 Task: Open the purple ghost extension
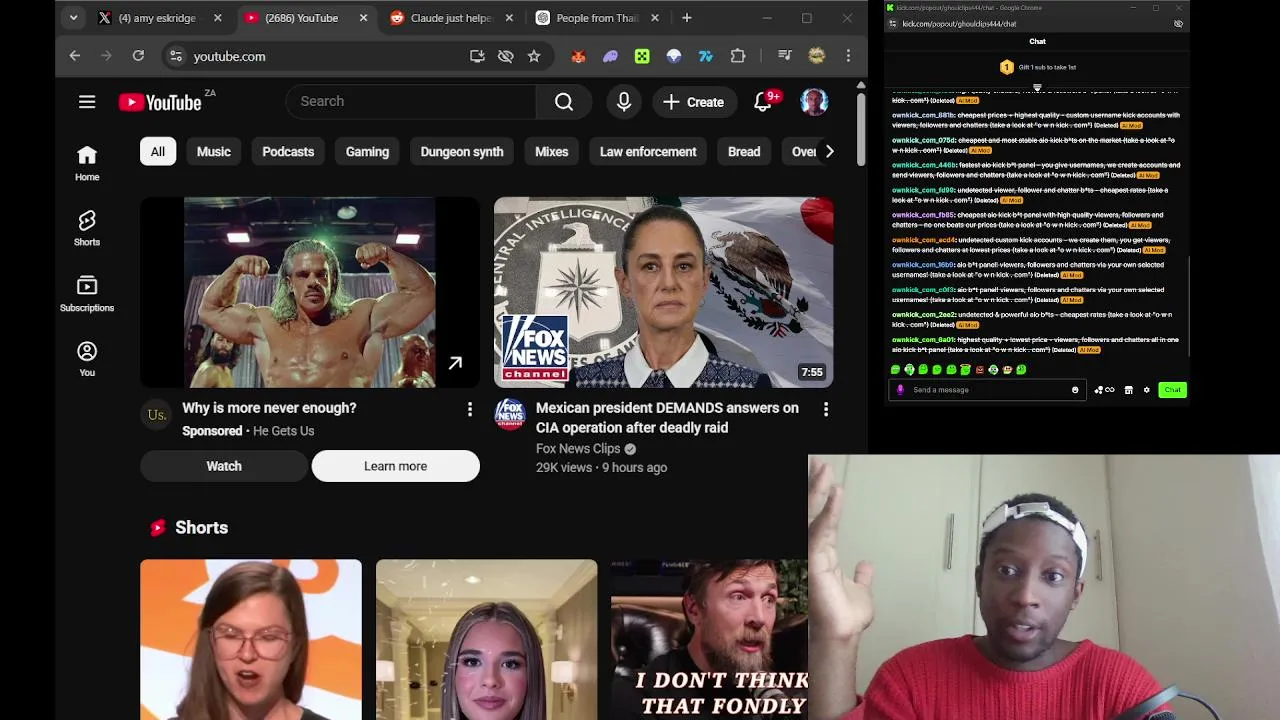click(x=610, y=56)
